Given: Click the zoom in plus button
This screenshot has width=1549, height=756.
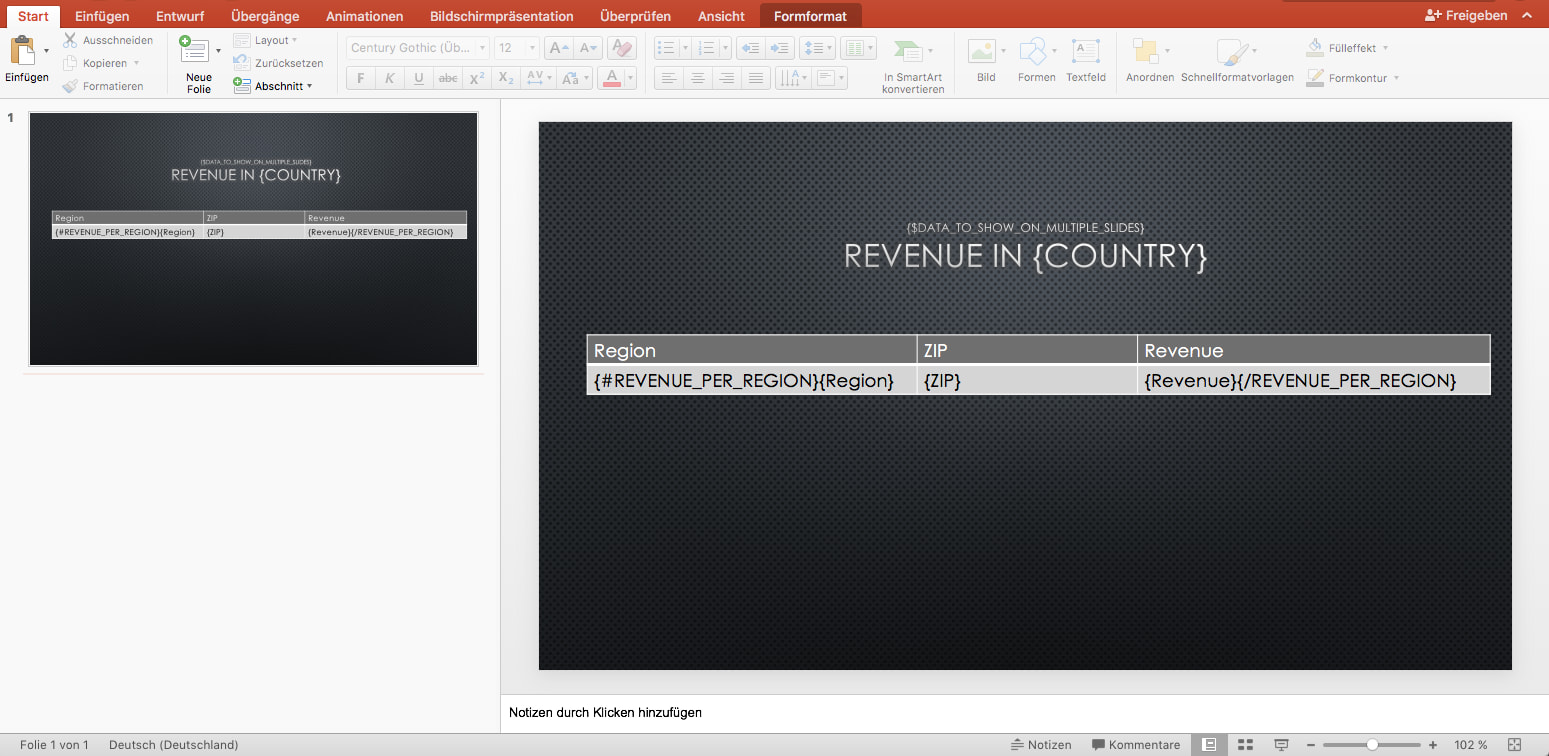Looking at the screenshot, I should tap(1433, 745).
